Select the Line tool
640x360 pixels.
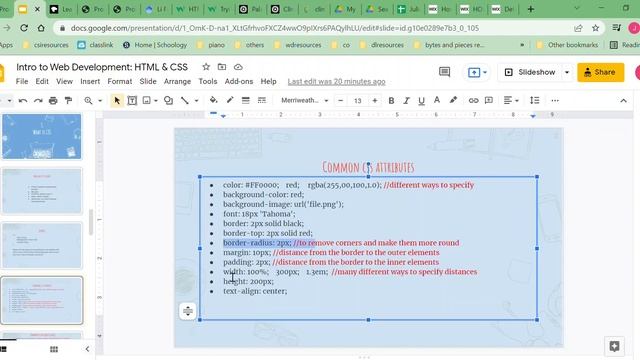coord(185,100)
